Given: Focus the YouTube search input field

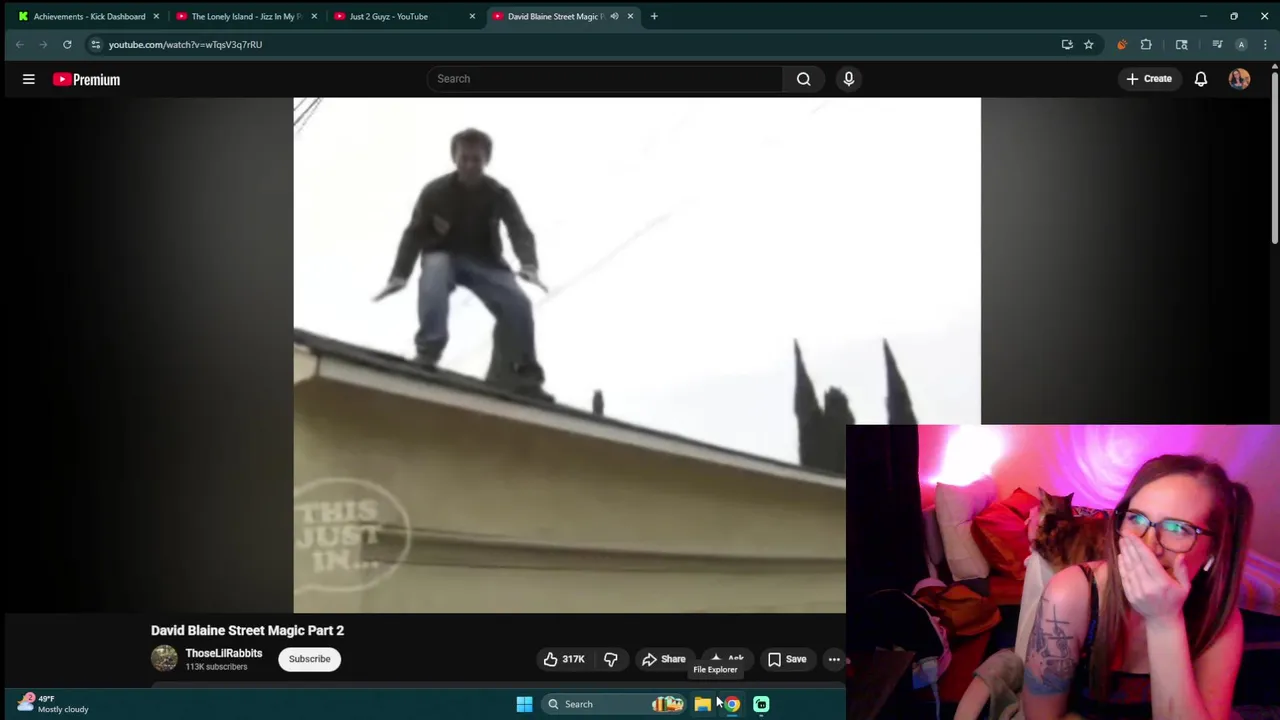Looking at the screenshot, I should 605,79.
